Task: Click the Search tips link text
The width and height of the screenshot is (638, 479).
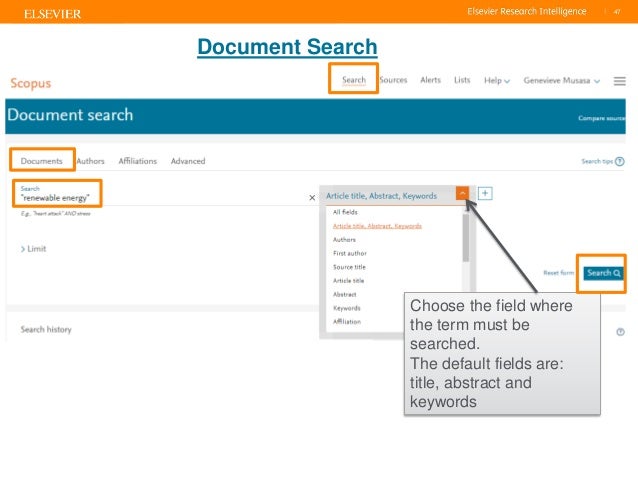Action: (597, 162)
